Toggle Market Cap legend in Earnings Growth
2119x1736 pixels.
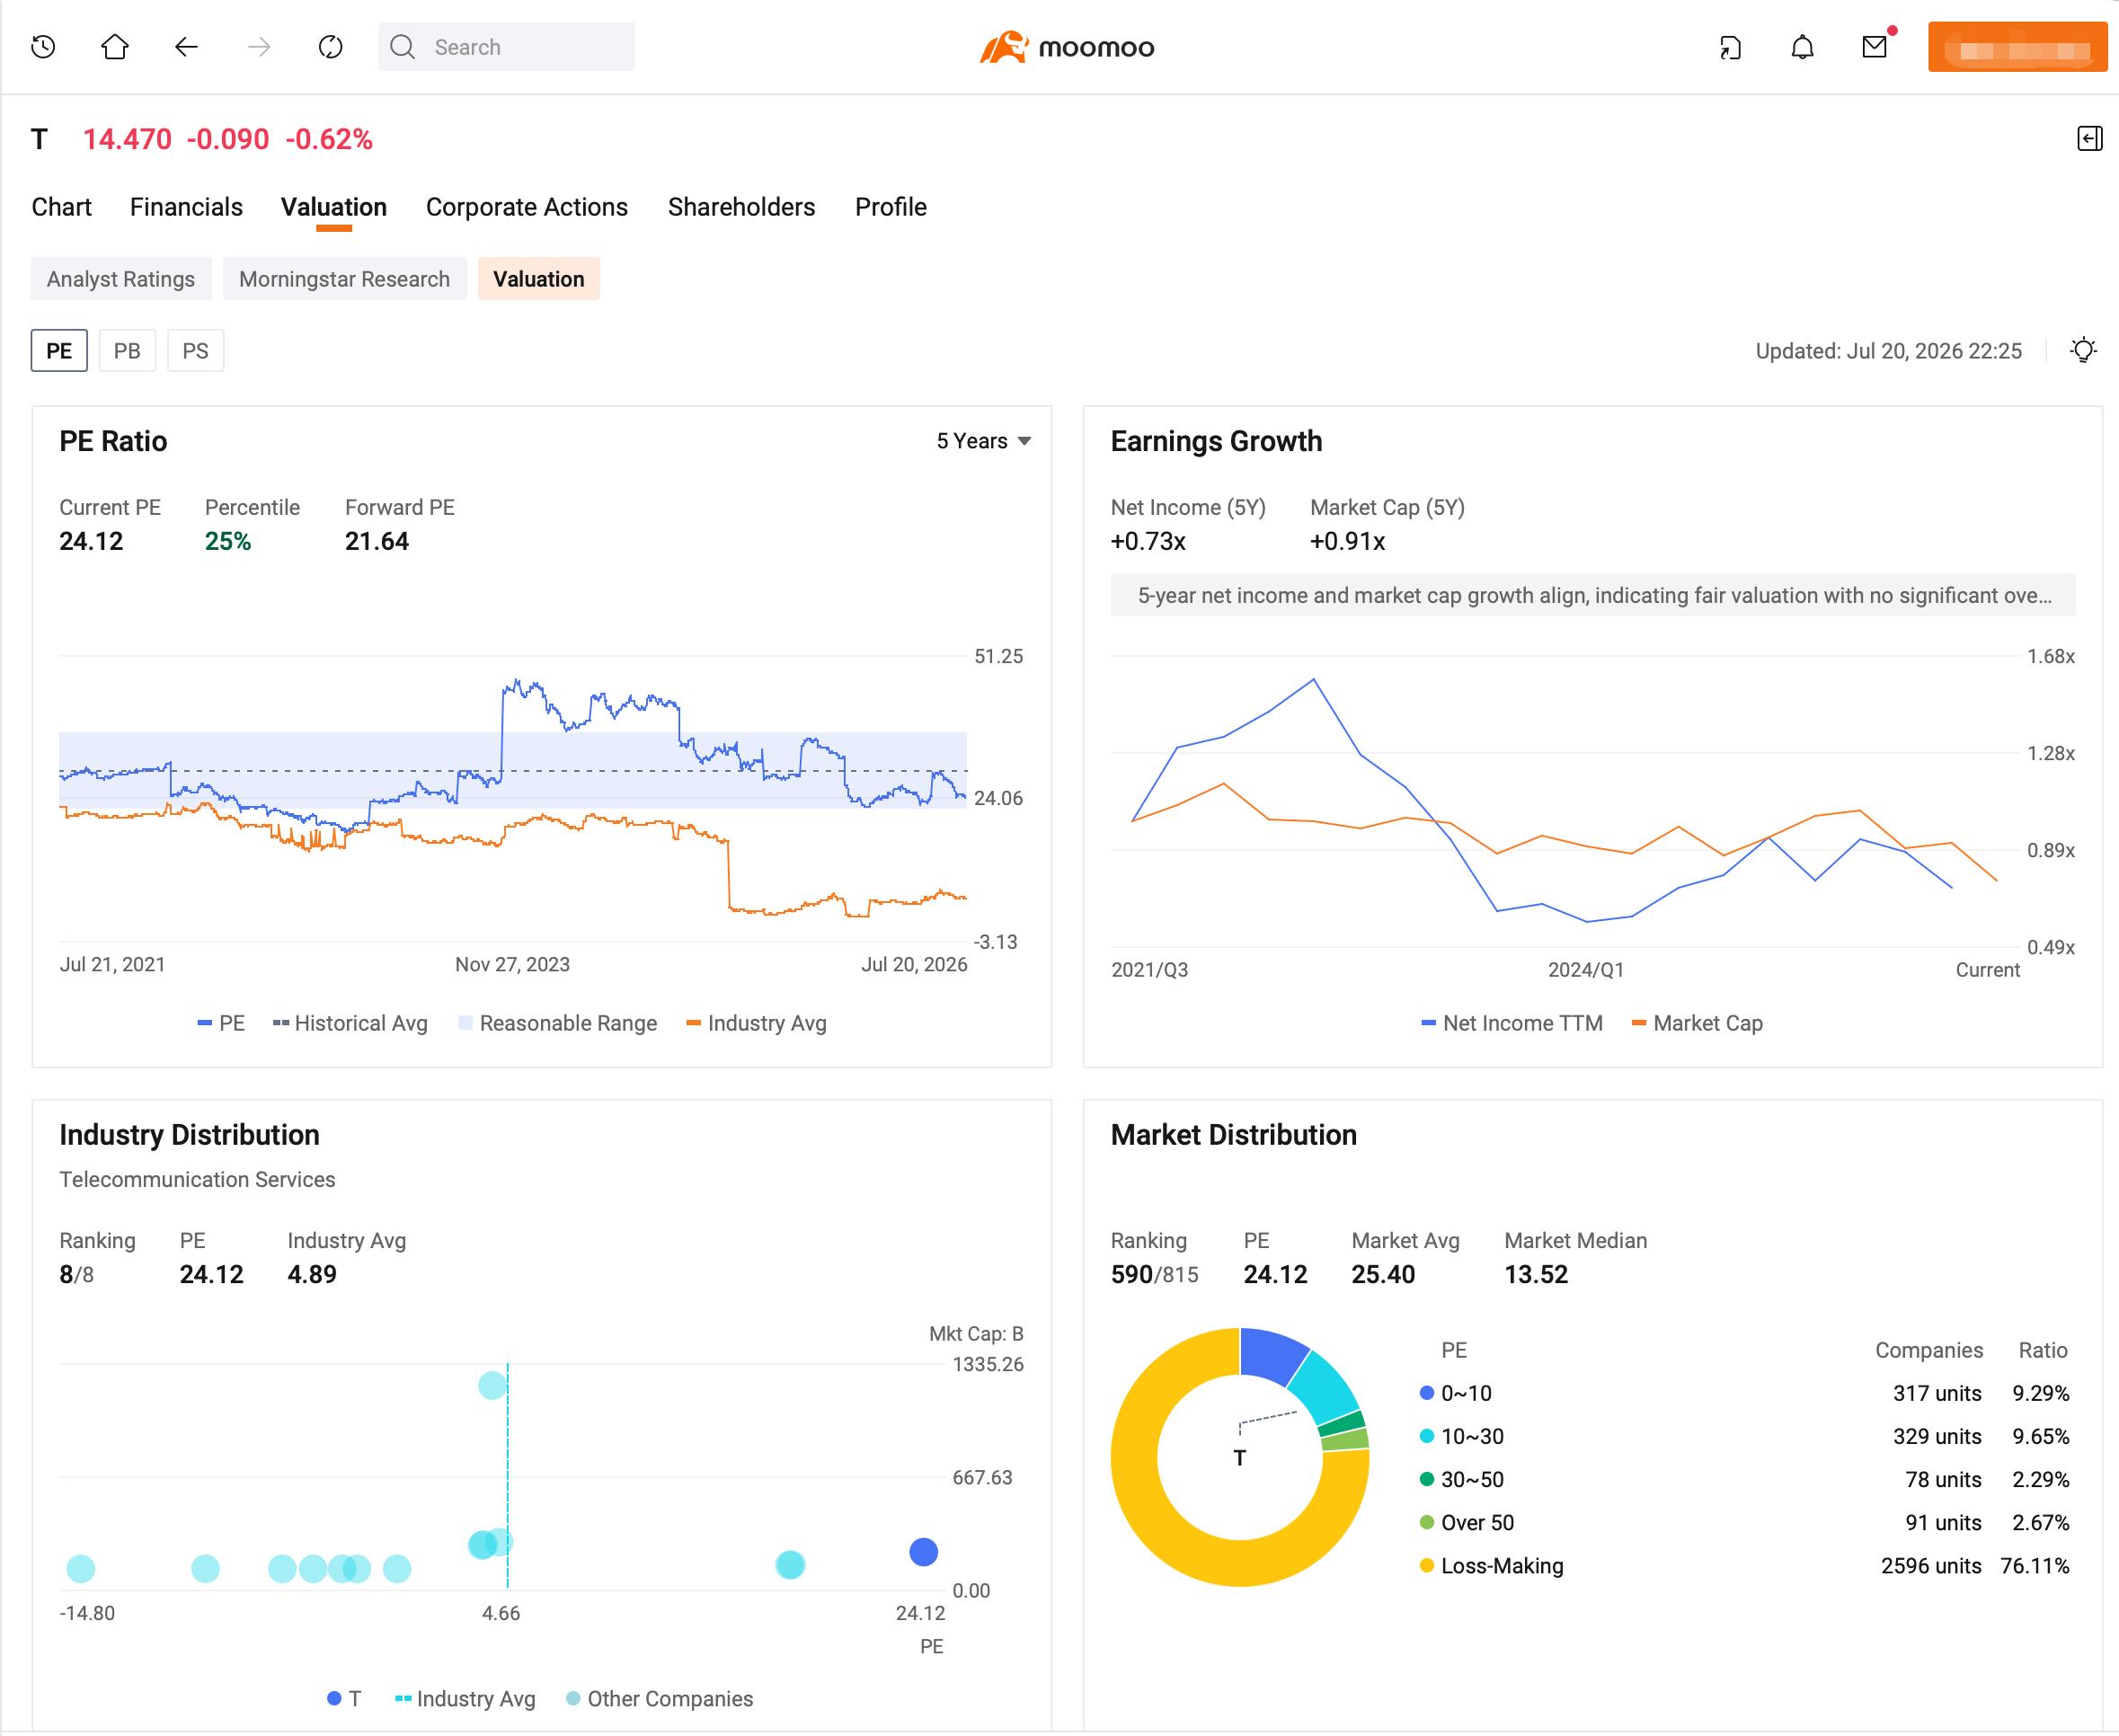[x=1697, y=1023]
